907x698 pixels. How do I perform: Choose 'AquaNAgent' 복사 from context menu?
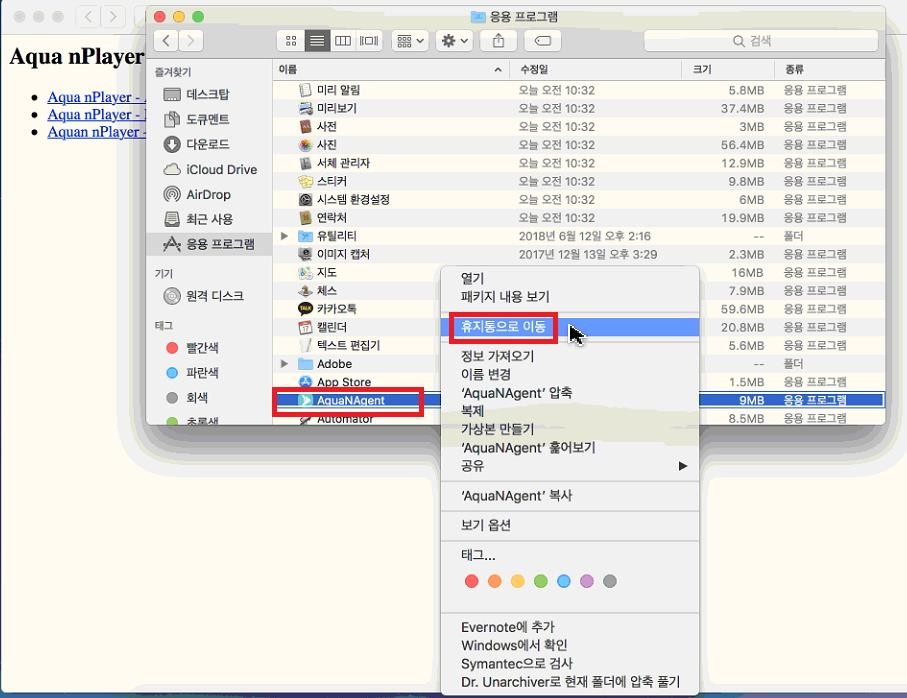click(570, 496)
